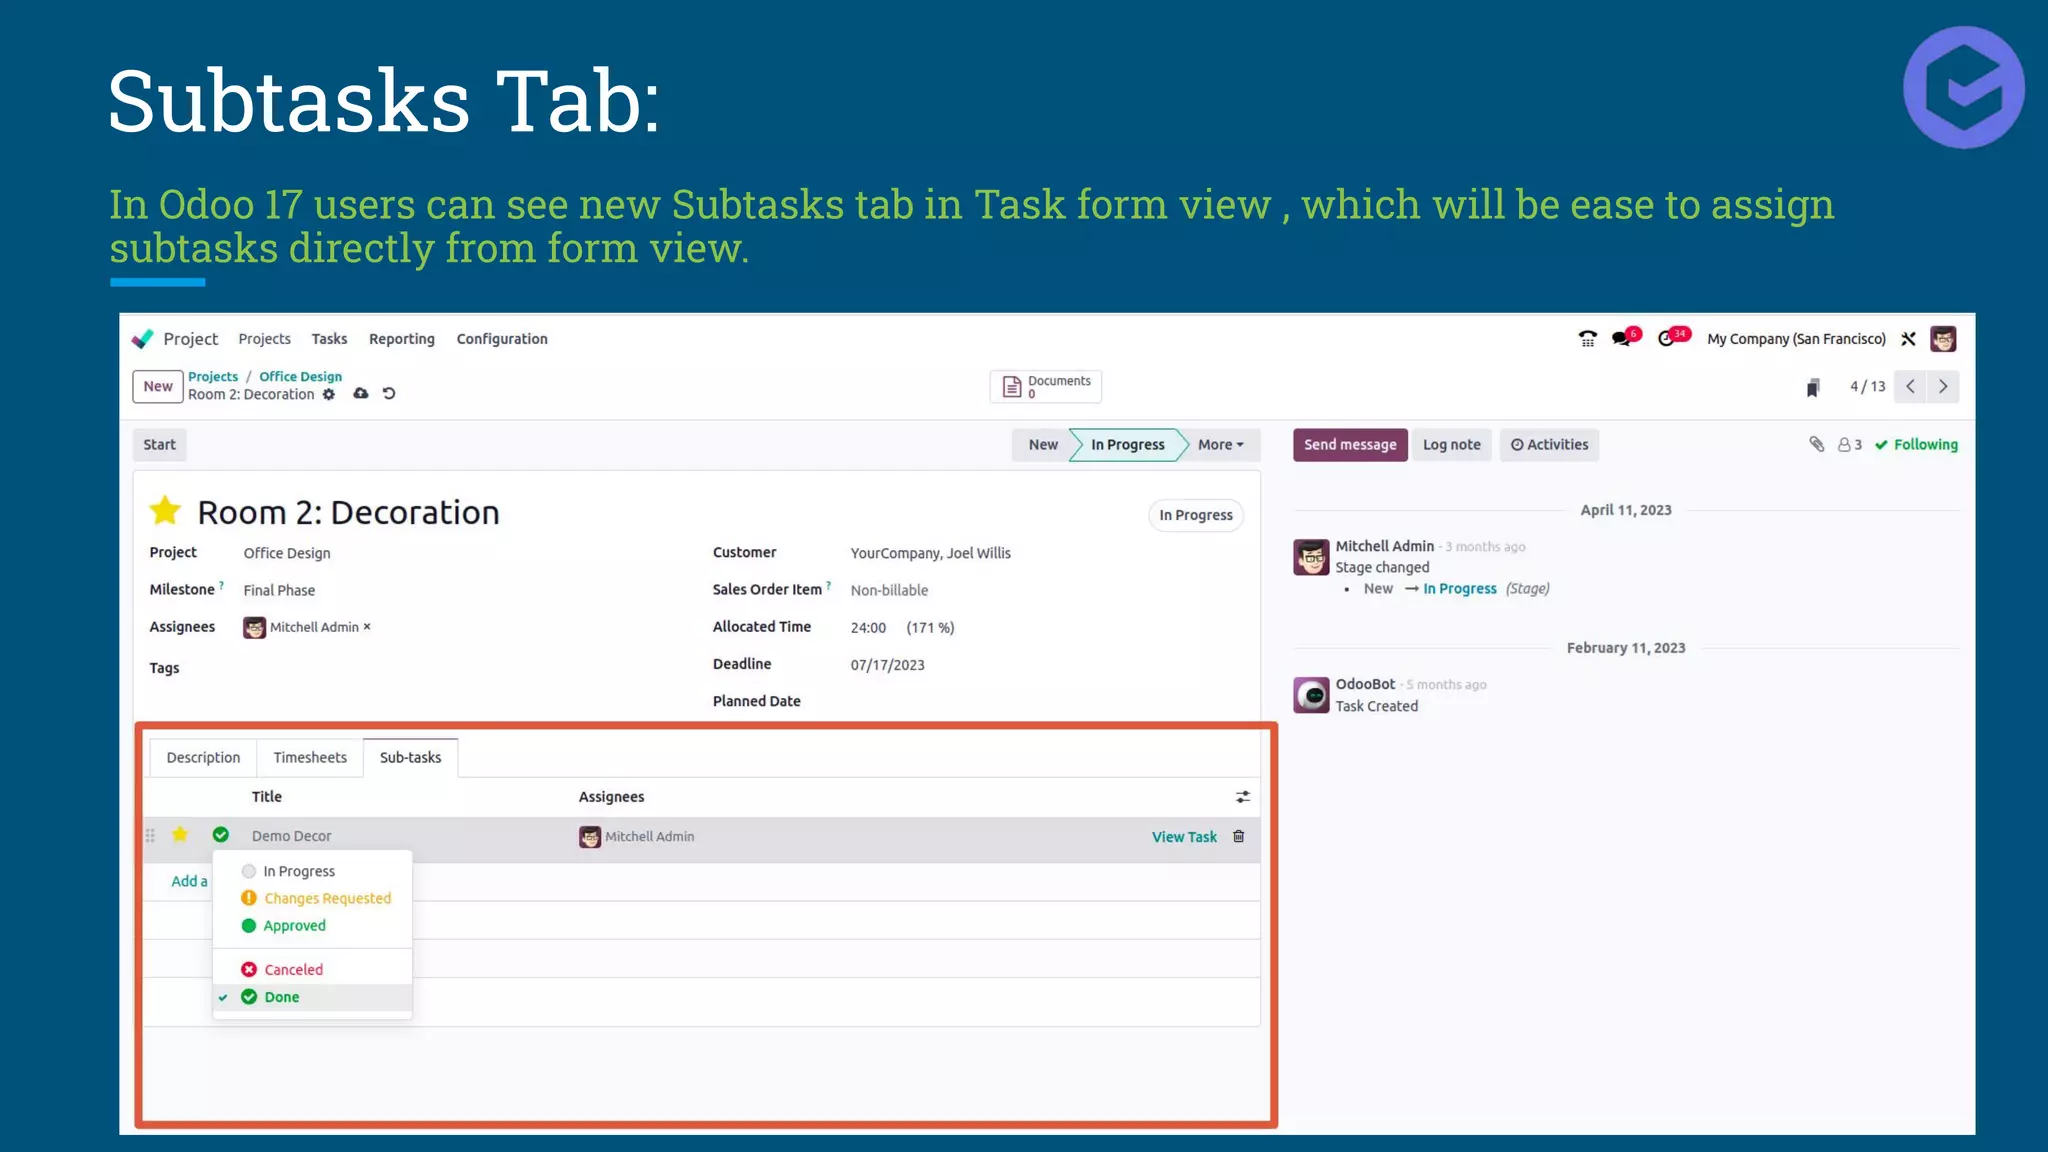The height and width of the screenshot is (1152, 2048).
Task: Open the Projects menu
Action: tap(264, 339)
